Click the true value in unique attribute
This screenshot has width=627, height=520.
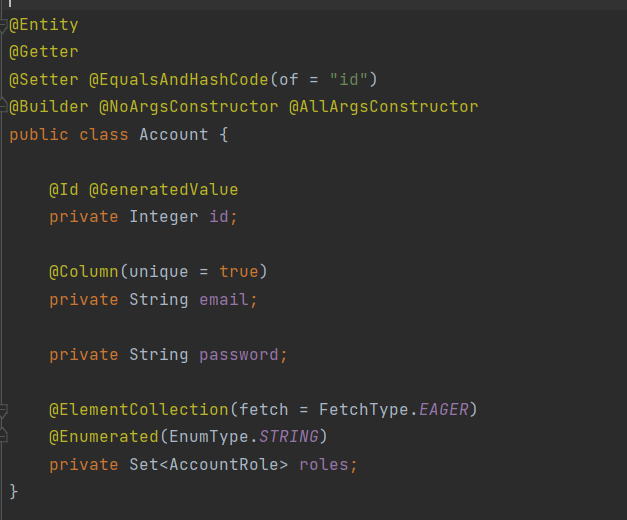click(x=239, y=272)
